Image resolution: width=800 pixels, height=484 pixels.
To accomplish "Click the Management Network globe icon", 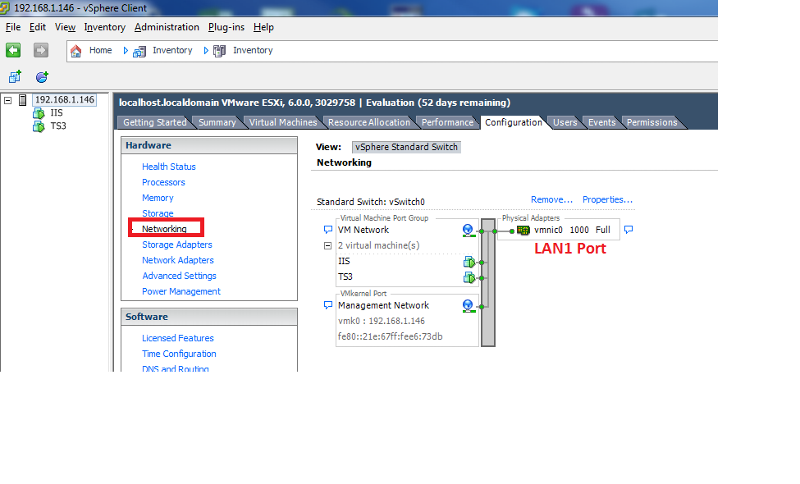I will coord(468,305).
